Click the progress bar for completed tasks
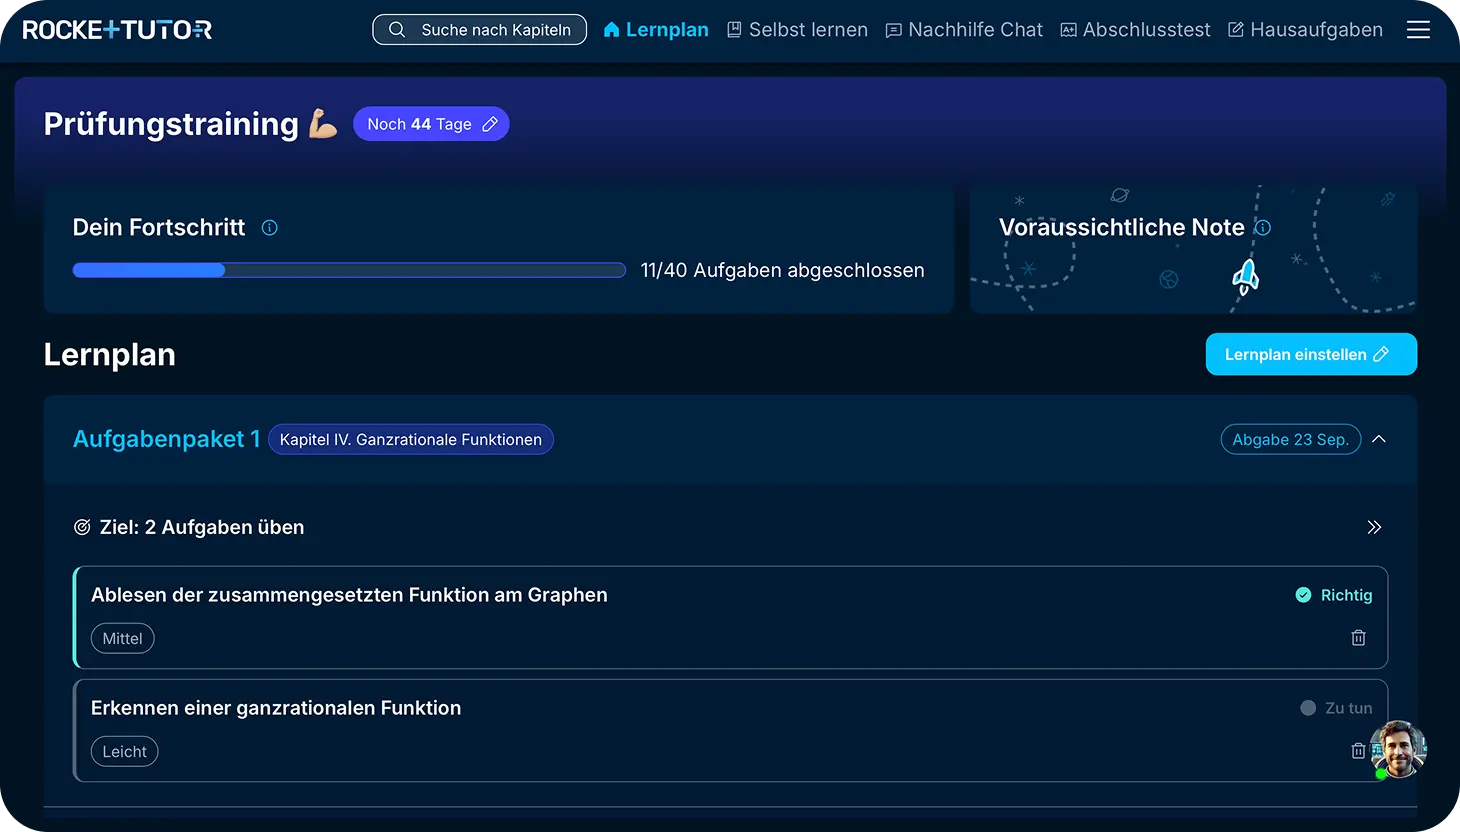This screenshot has width=1460, height=832. point(349,270)
